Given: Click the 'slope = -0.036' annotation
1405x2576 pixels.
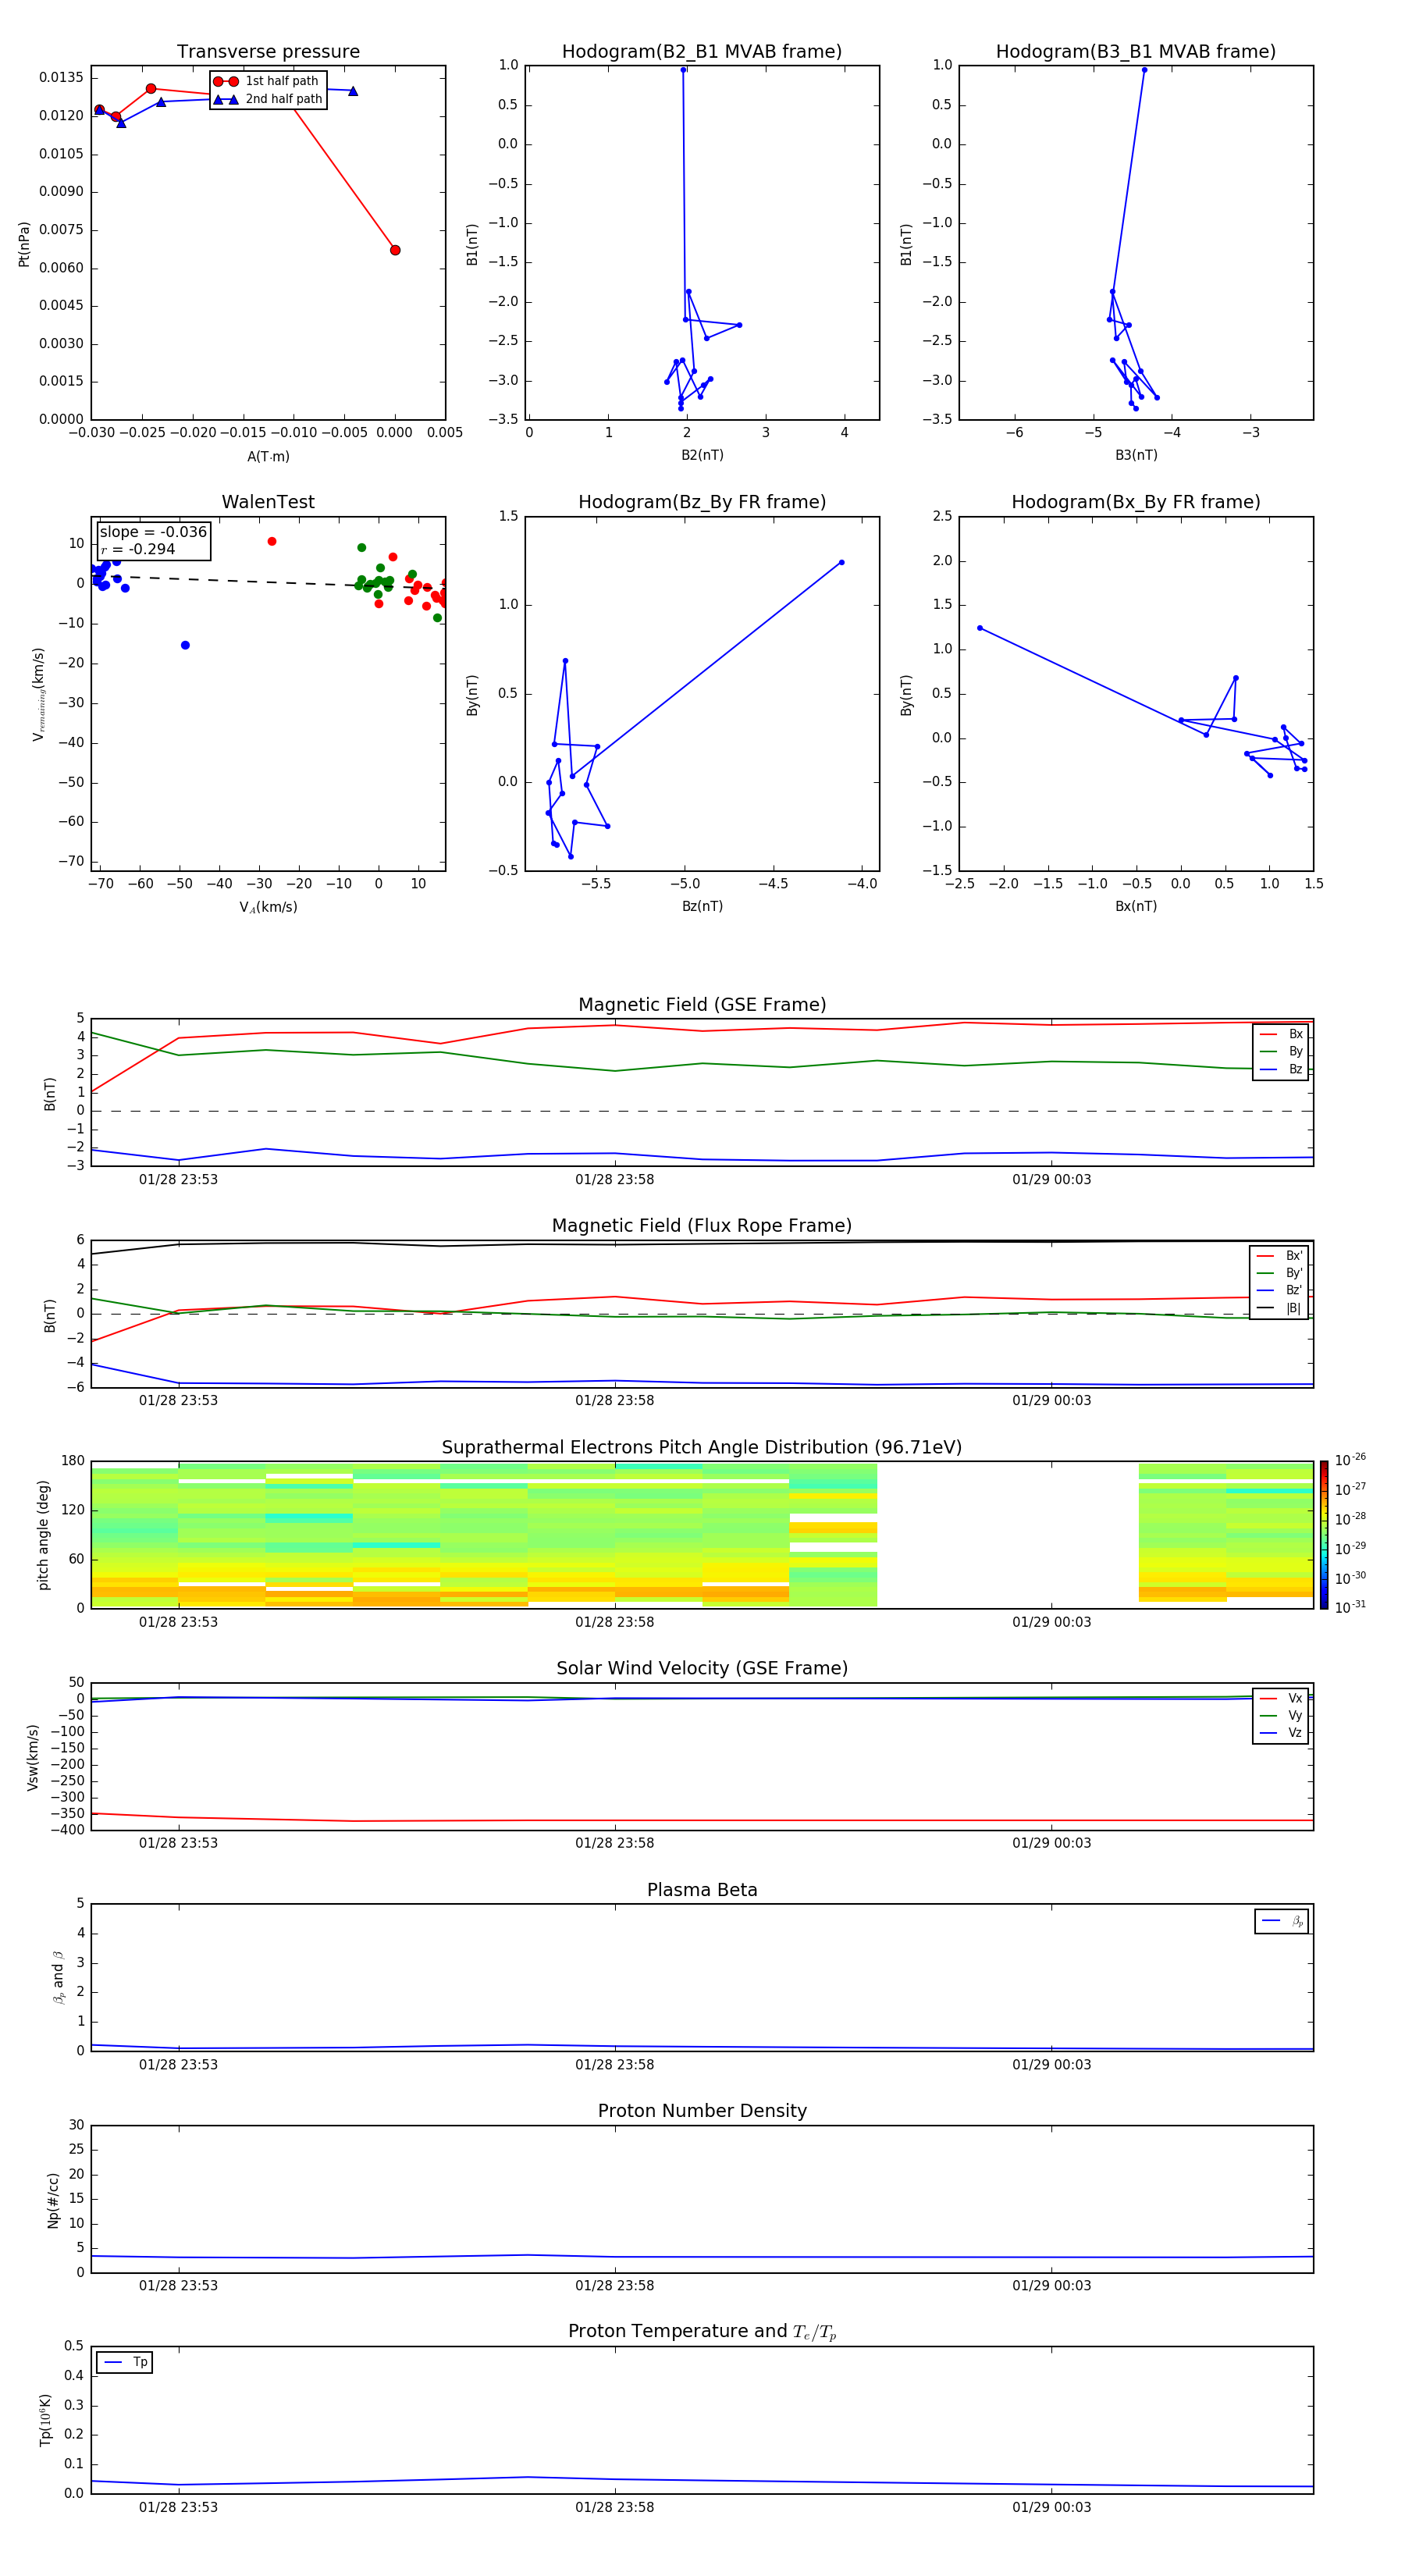Looking at the screenshot, I should 153,532.
